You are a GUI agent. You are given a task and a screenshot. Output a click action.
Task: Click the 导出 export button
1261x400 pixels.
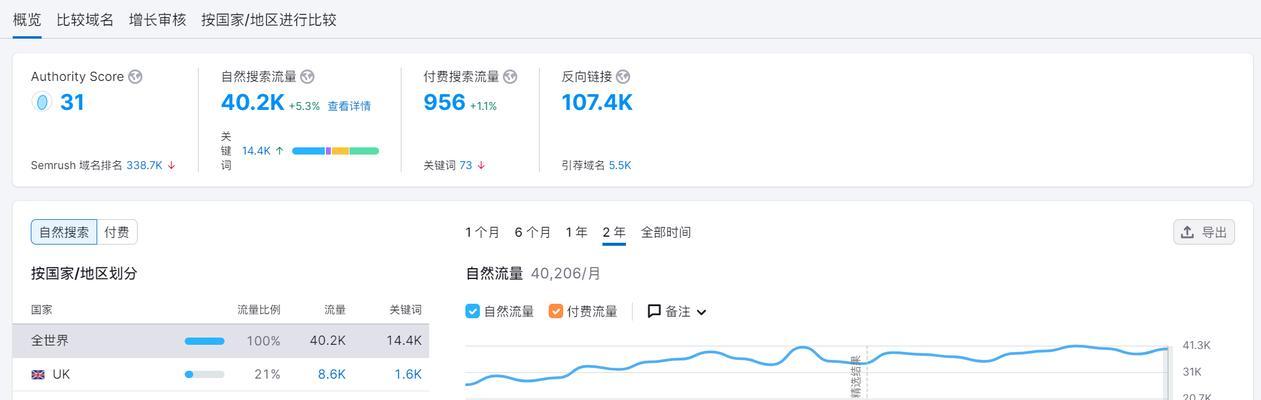point(1204,232)
